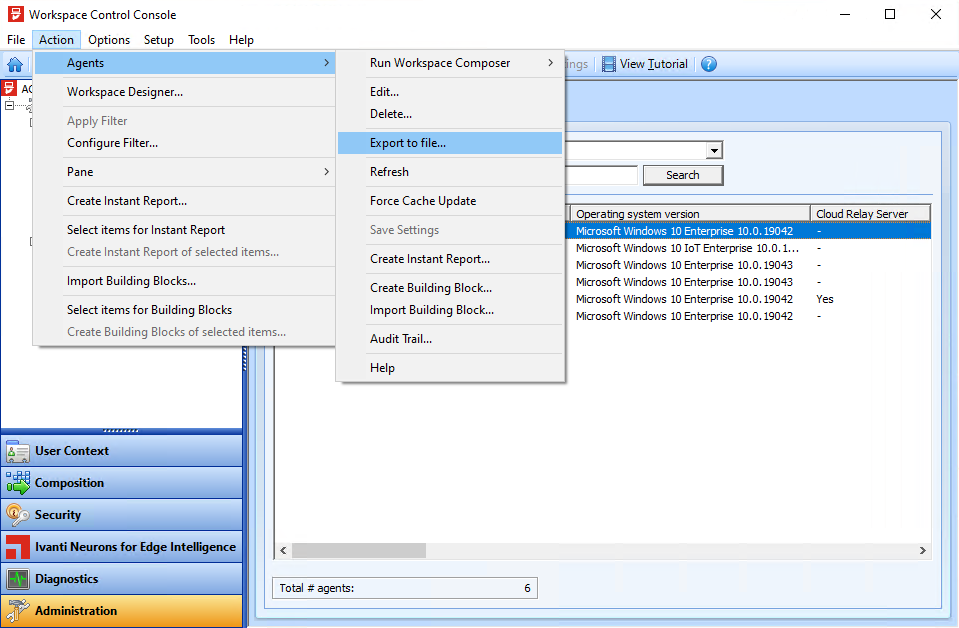Open the Tools menu
This screenshot has width=959, height=628.
coord(201,40)
